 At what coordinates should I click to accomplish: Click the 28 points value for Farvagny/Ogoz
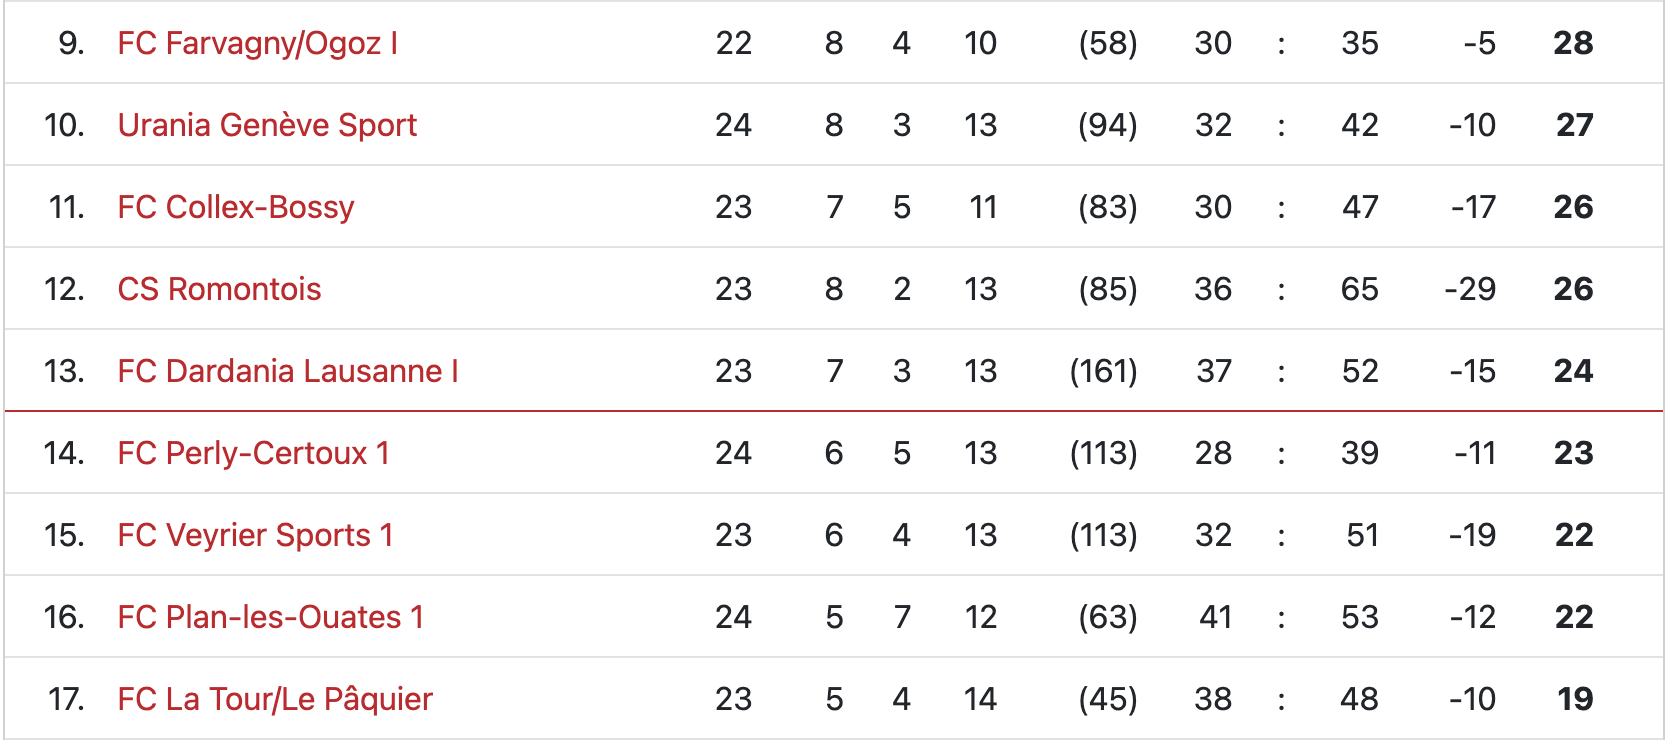coord(1573,43)
